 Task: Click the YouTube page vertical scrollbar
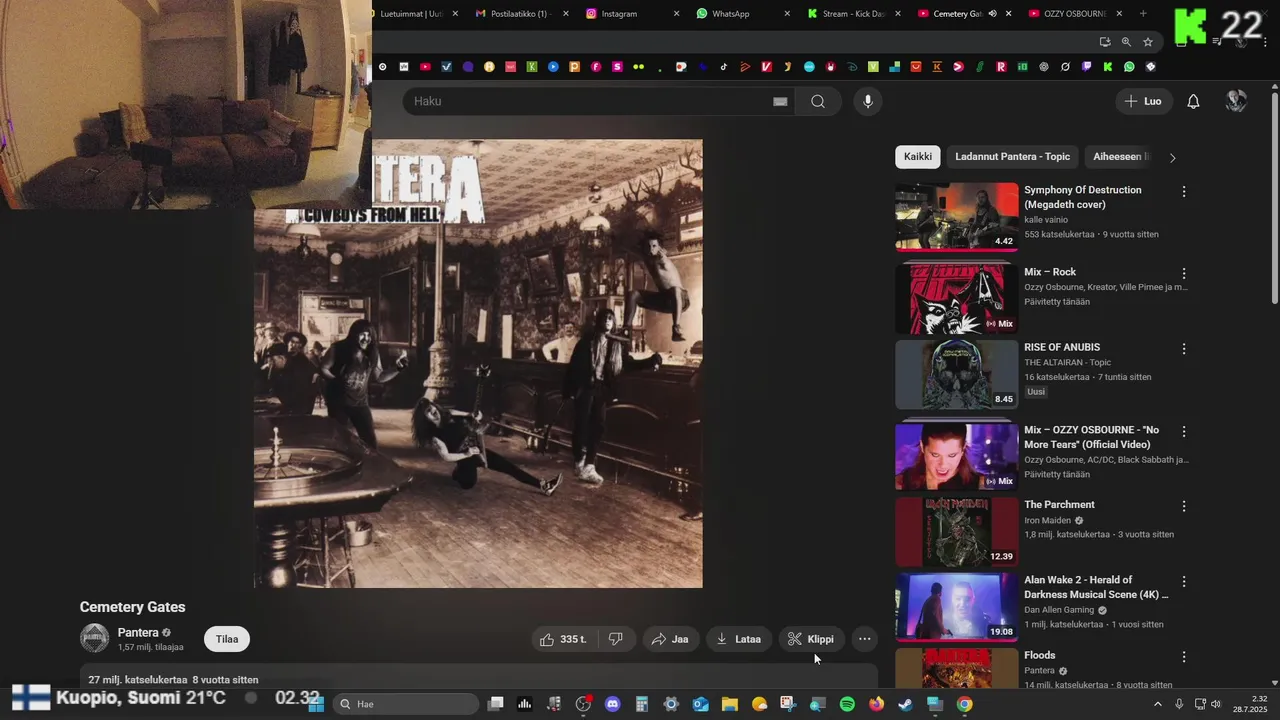click(x=1274, y=198)
